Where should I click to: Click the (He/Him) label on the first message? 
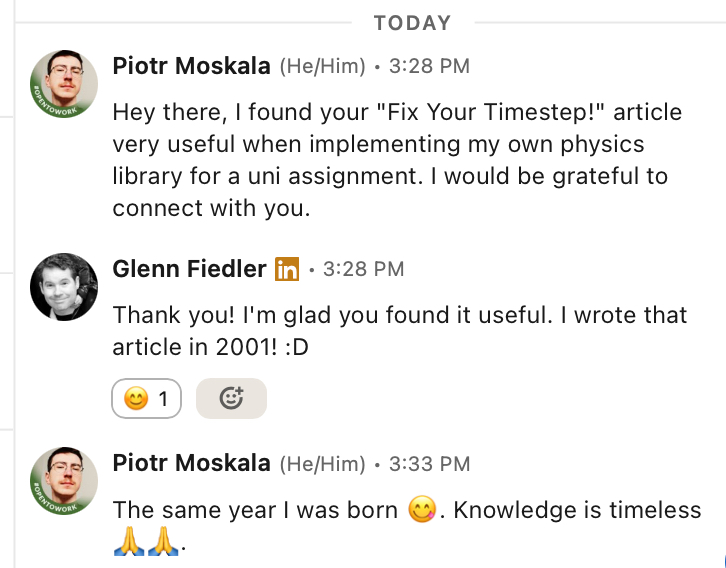click(x=322, y=67)
